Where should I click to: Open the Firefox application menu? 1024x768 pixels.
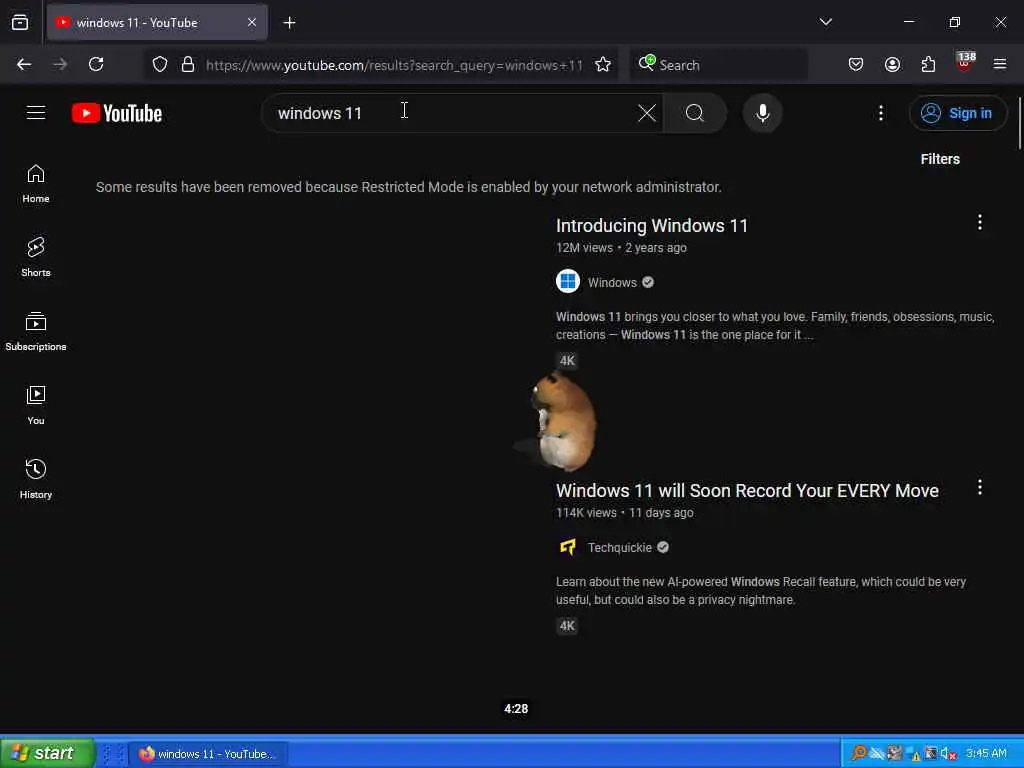click(x=999, y=64)
